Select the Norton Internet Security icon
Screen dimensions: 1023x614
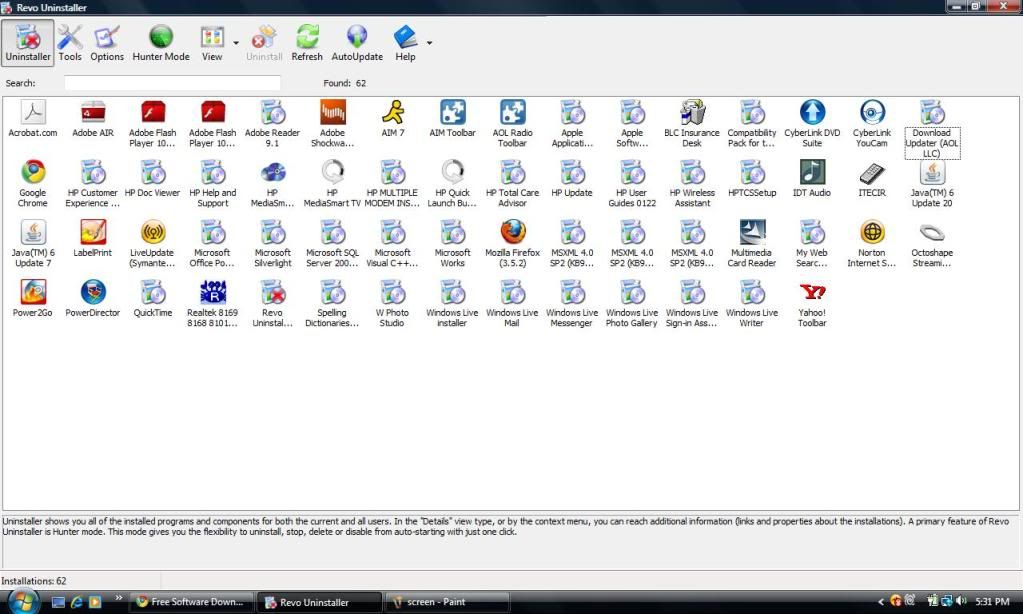click(872, 232)
